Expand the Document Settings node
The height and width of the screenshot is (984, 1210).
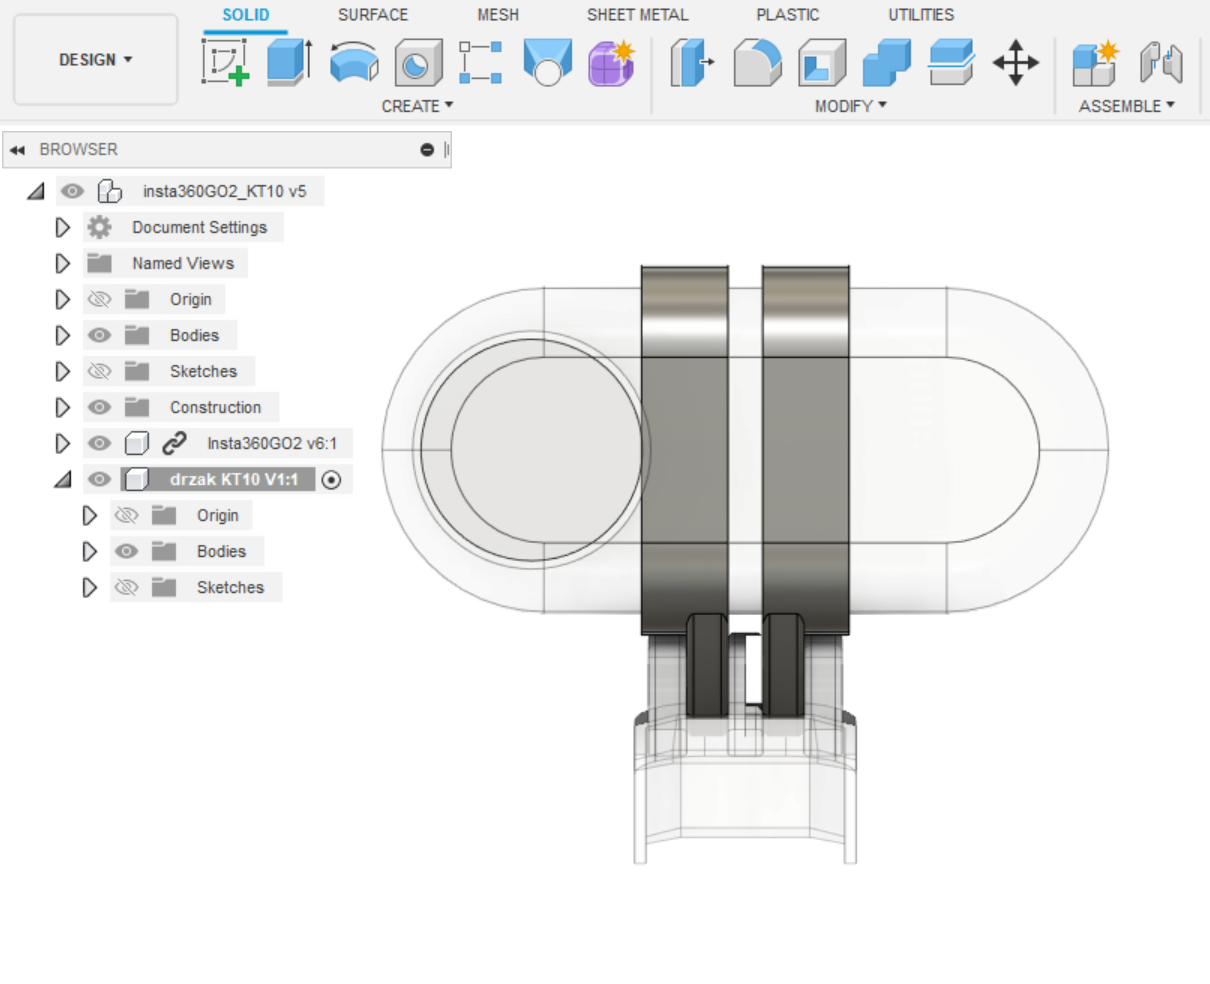pos(63,227)
